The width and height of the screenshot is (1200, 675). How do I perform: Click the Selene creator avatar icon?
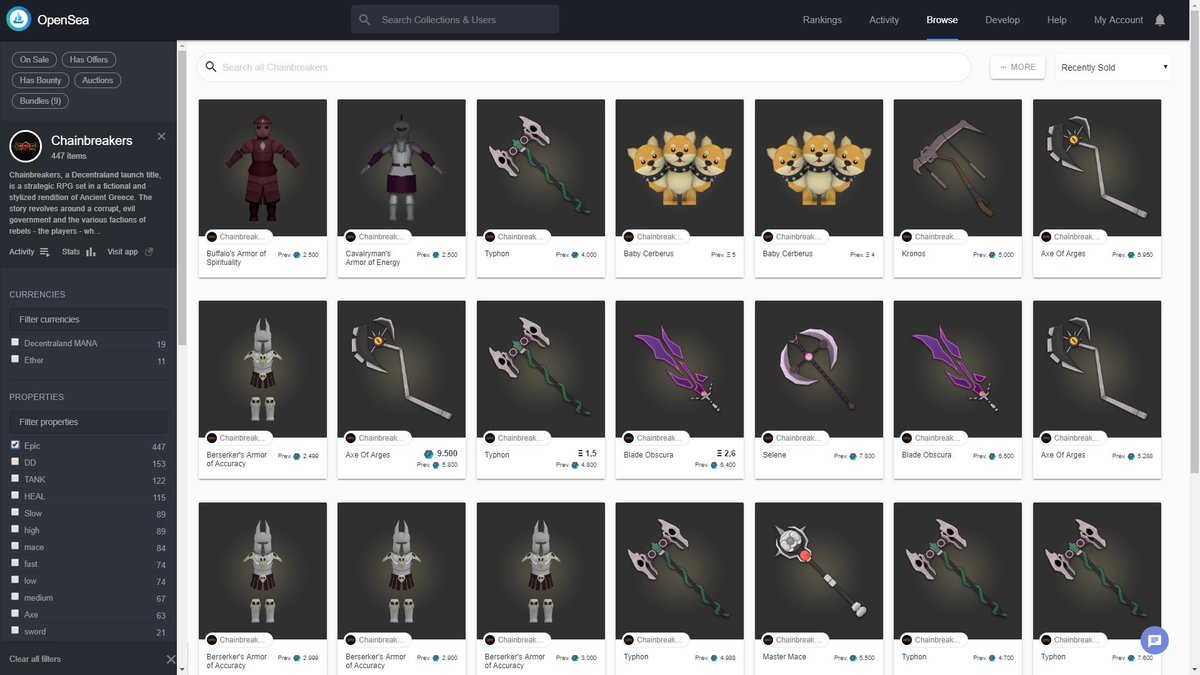[x=769, y=438]
